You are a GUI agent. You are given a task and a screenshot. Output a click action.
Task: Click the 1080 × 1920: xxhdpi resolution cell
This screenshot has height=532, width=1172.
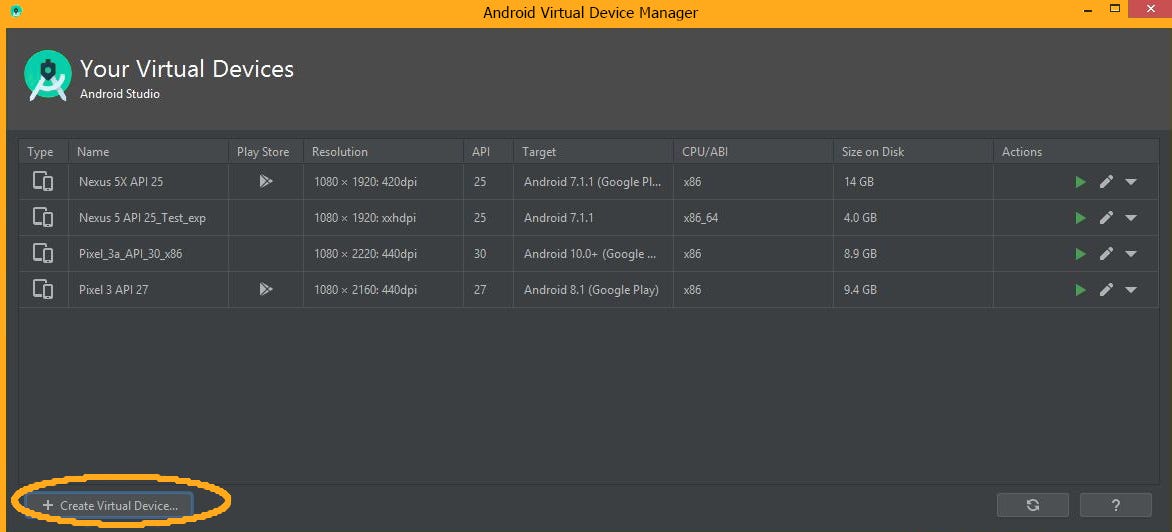click(383, 217)
